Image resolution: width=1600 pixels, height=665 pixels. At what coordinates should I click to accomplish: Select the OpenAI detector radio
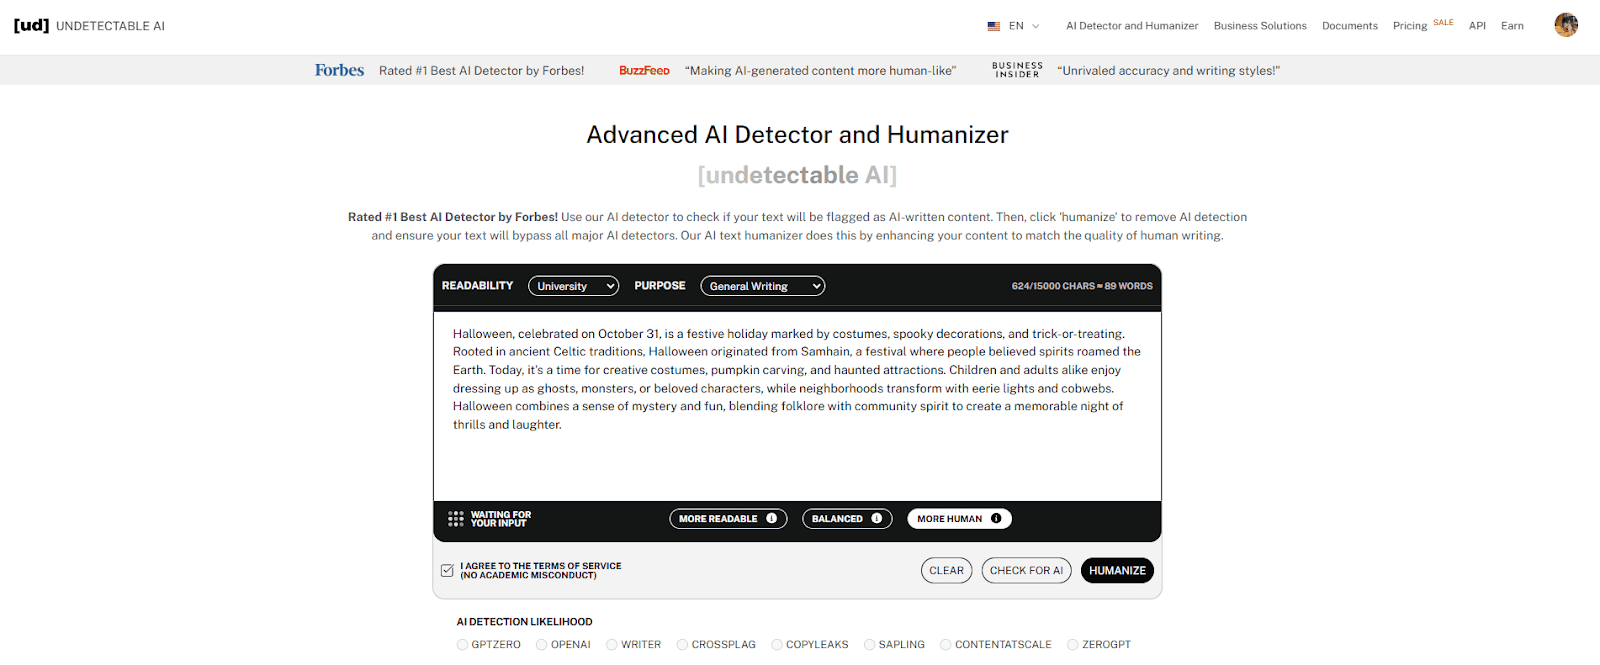(541, 645)
